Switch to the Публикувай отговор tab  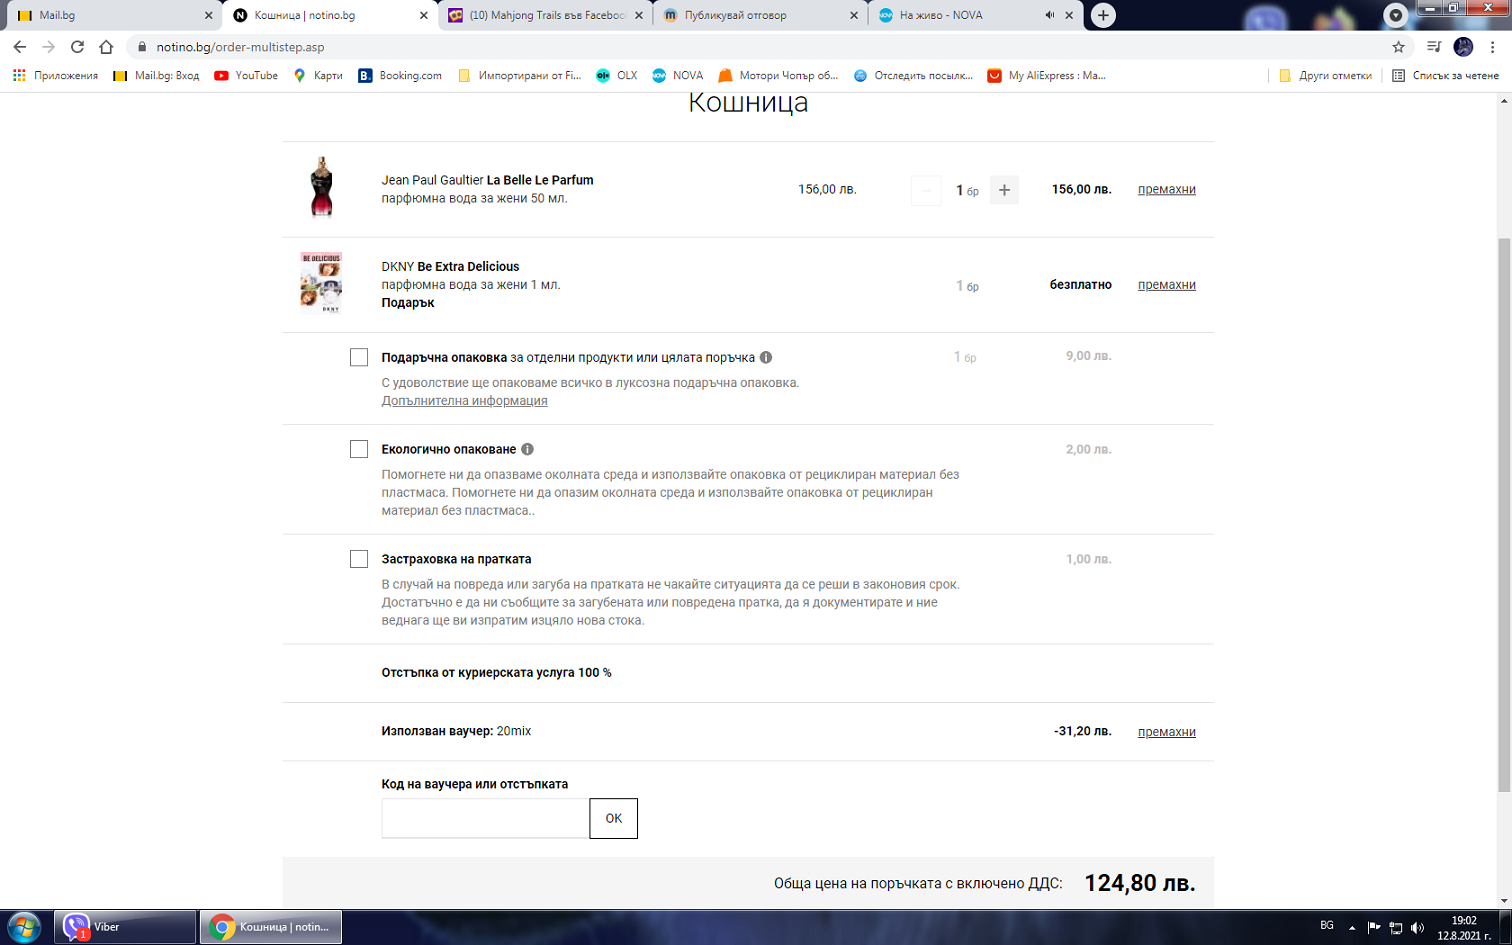[759, 15]
